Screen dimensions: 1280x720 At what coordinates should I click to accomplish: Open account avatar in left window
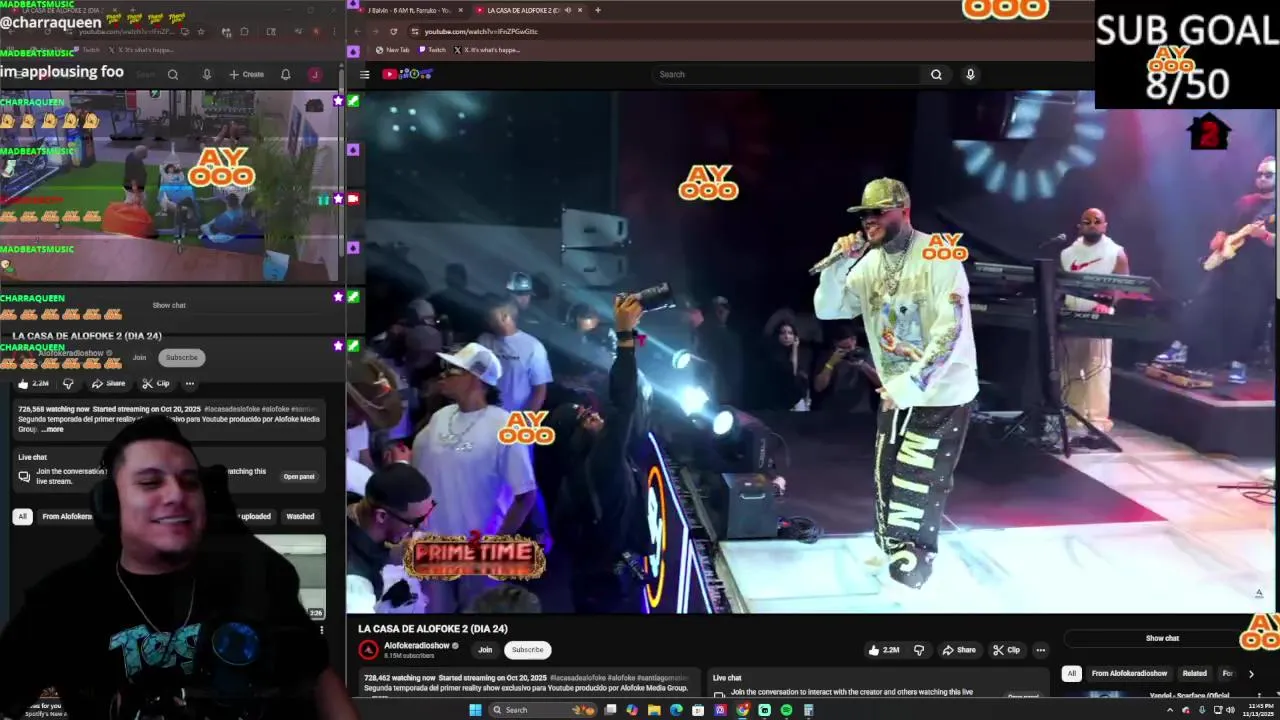[314, 74]
